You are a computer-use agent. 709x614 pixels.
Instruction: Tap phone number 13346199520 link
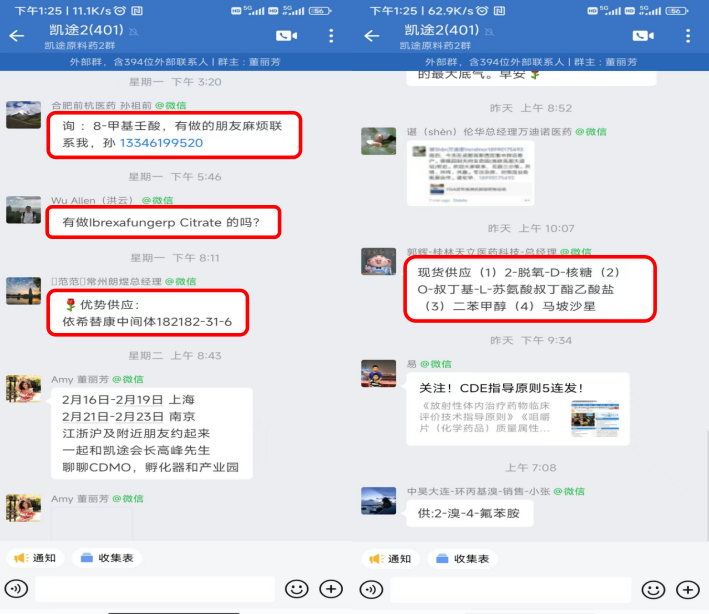pyautogui.click(x=161, y=143)
